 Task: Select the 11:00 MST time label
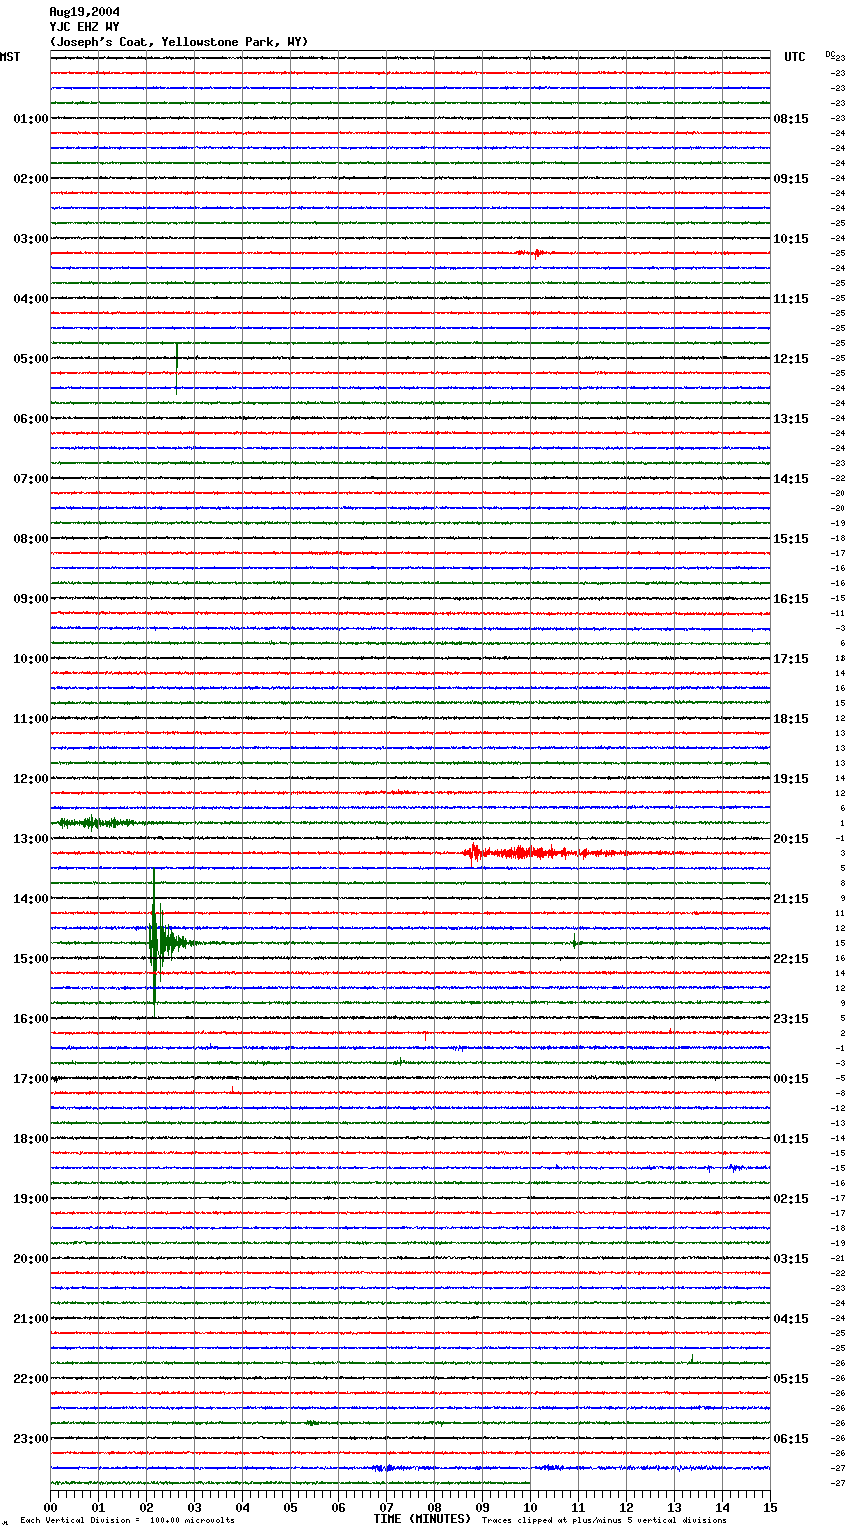(31, 719)
